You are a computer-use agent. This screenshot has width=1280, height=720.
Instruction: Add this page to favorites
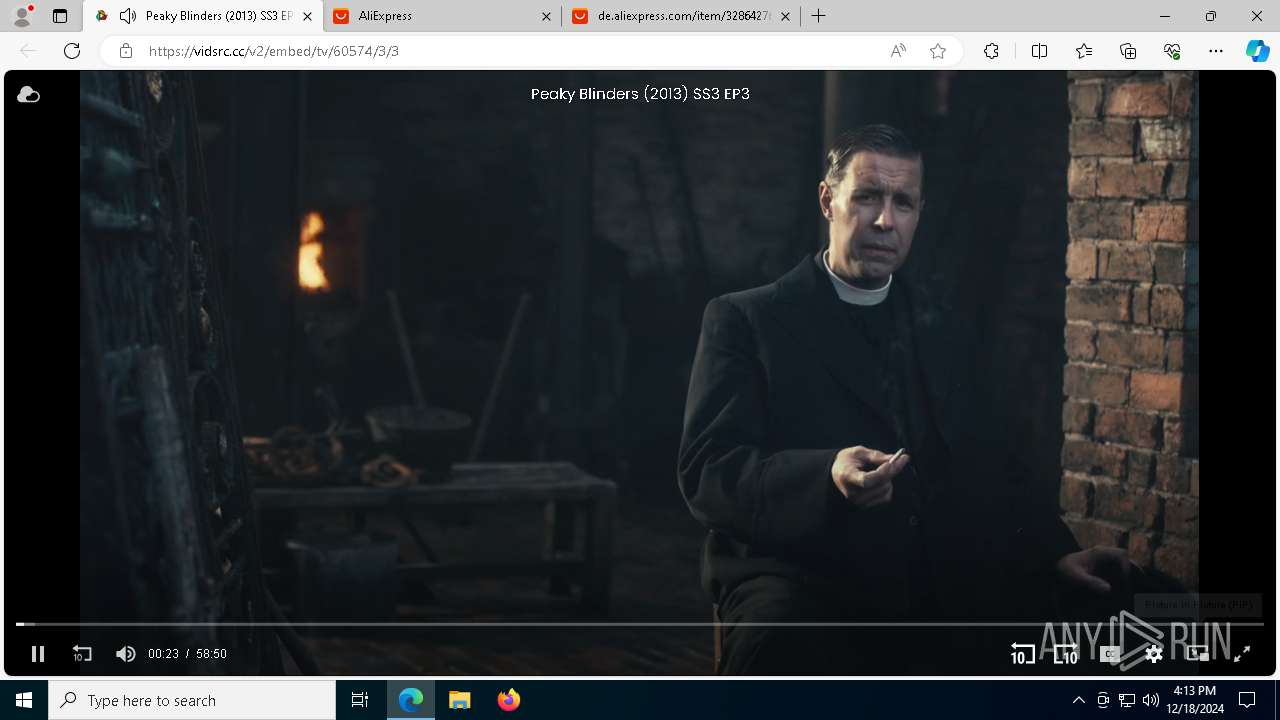click(x=938, y=51)
